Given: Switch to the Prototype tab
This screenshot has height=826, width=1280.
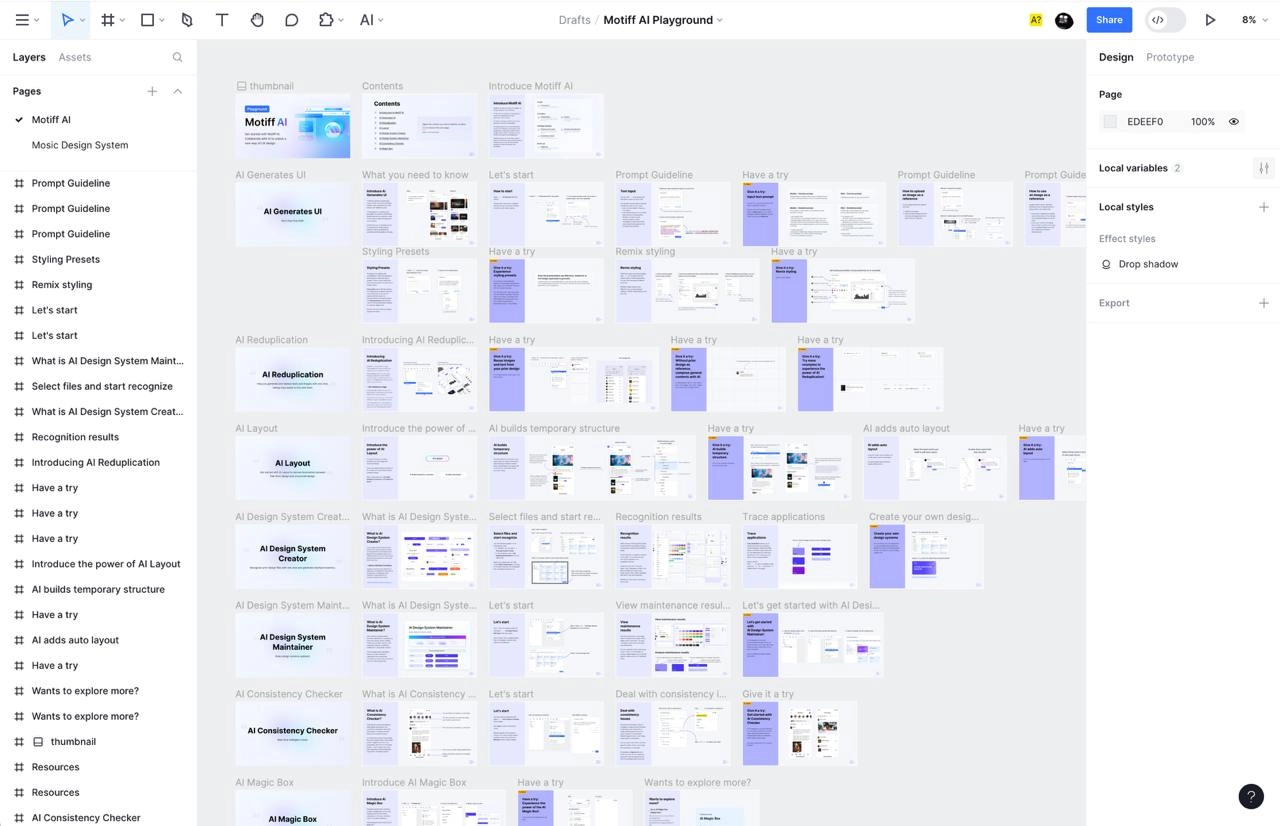Looking at the screenshot, I should point(1170,57).
